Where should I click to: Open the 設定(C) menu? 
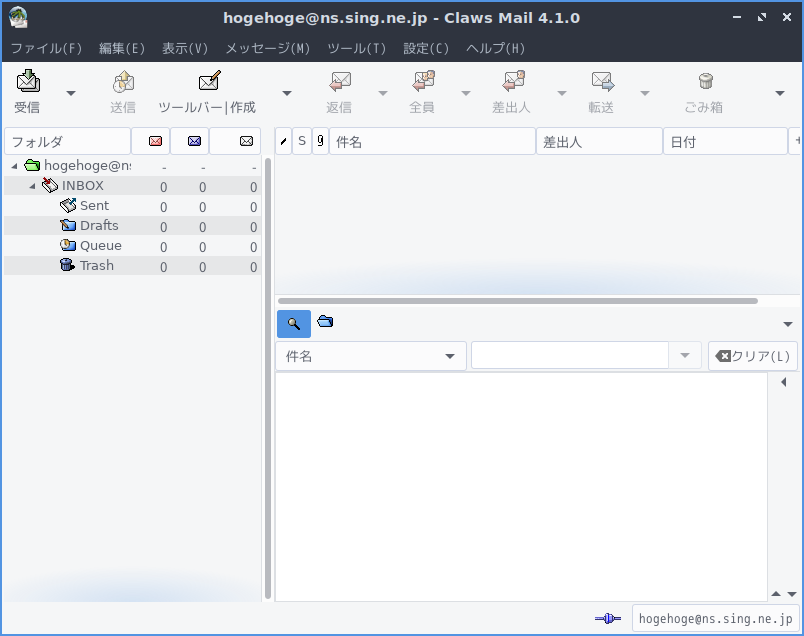(426, 48)
